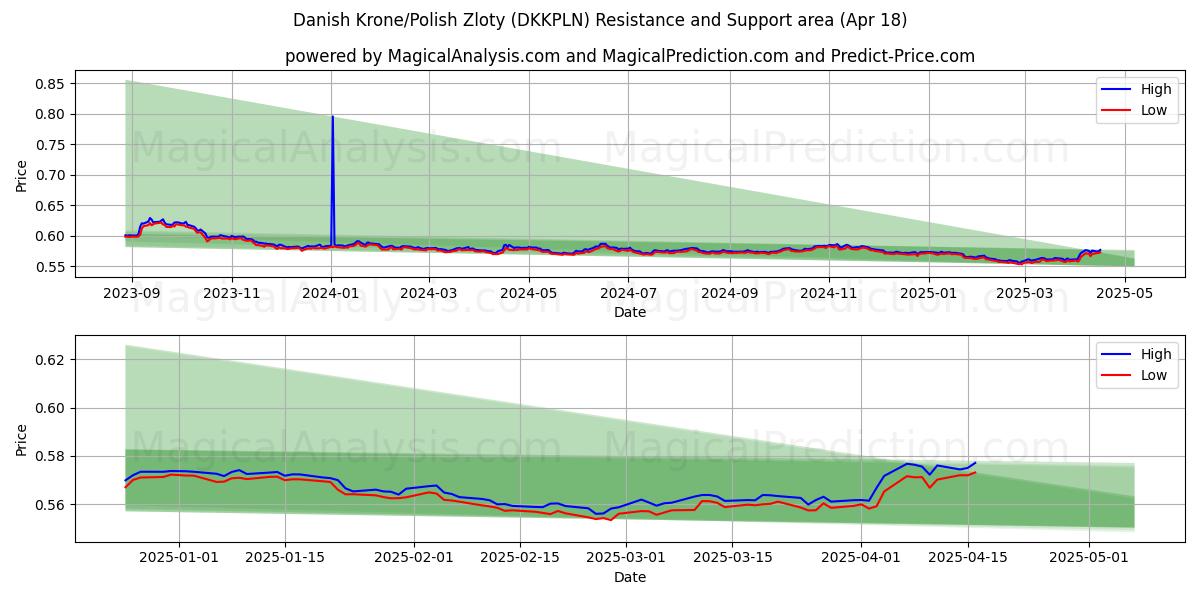Click the price spike peak near 2024-01
The width and height of the screenshot is (1200, 600).
332,117
